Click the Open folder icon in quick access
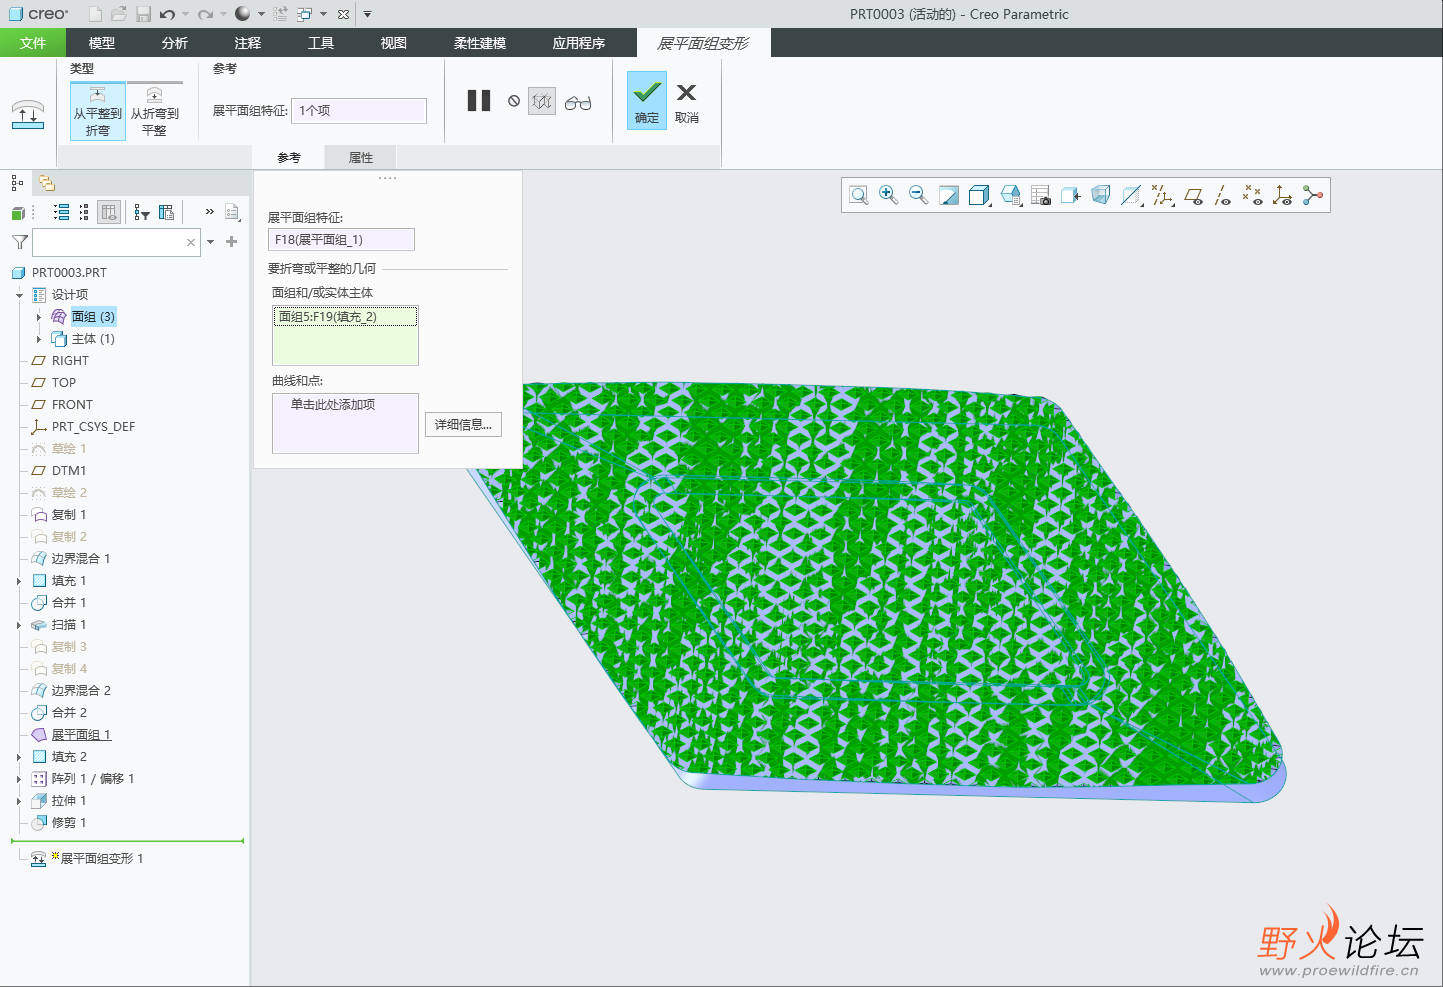This screenshot has width=1443, height=987. tap(119, 14)
